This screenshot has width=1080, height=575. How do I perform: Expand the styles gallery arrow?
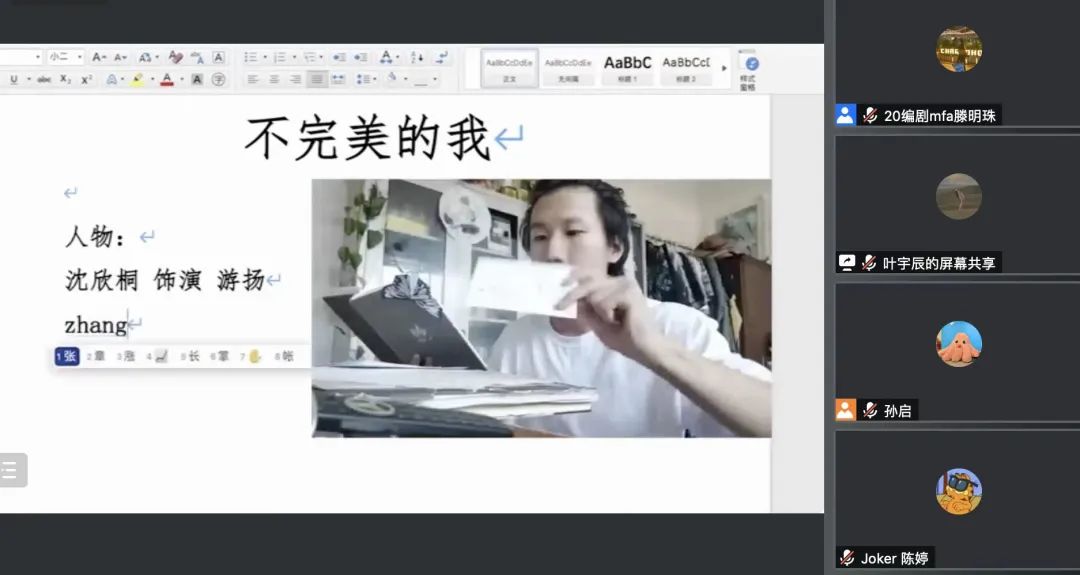pos(724,67)
